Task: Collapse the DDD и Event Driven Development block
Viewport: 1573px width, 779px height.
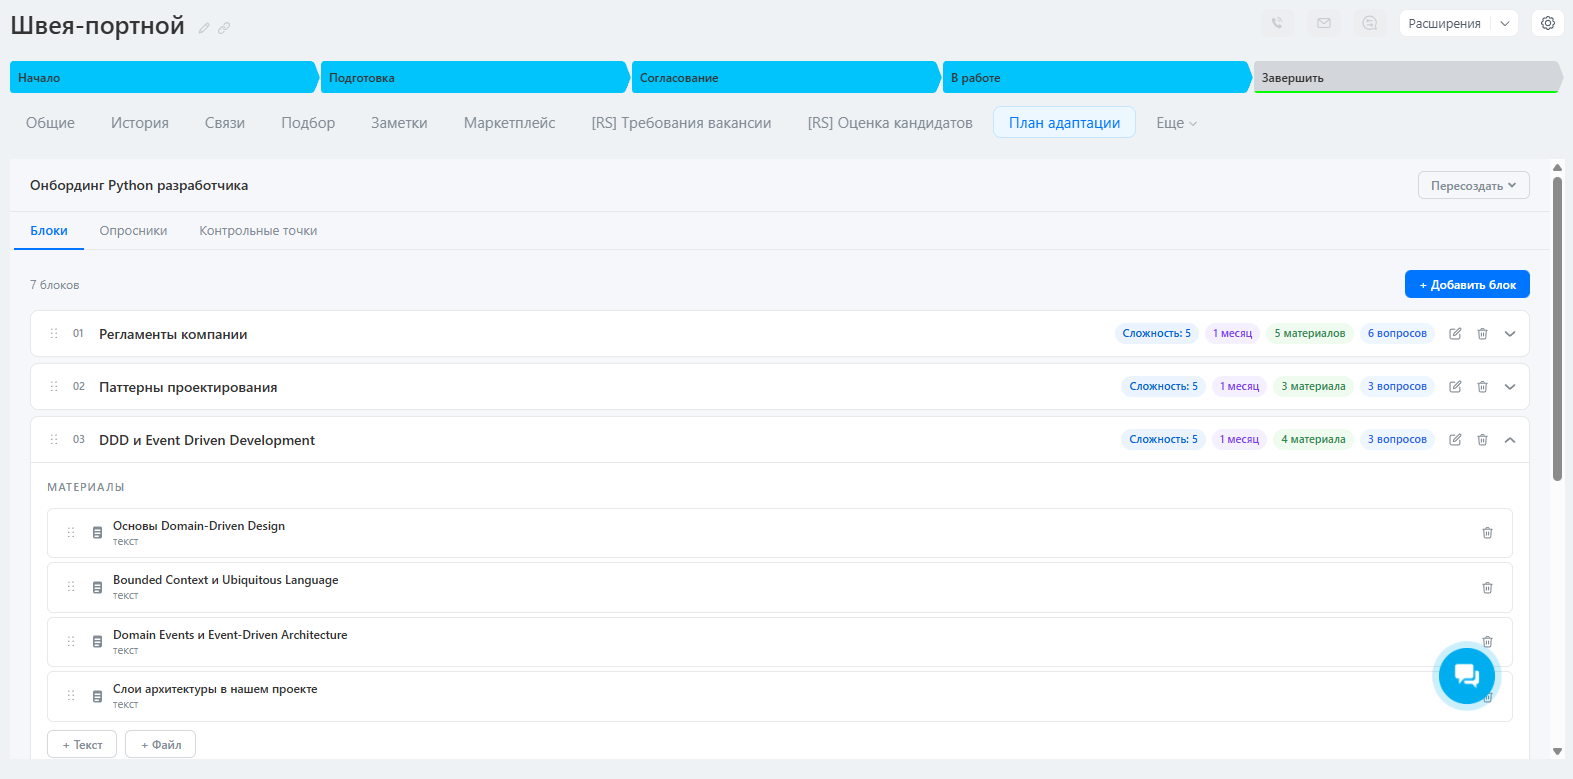Action: [1510, 440]
